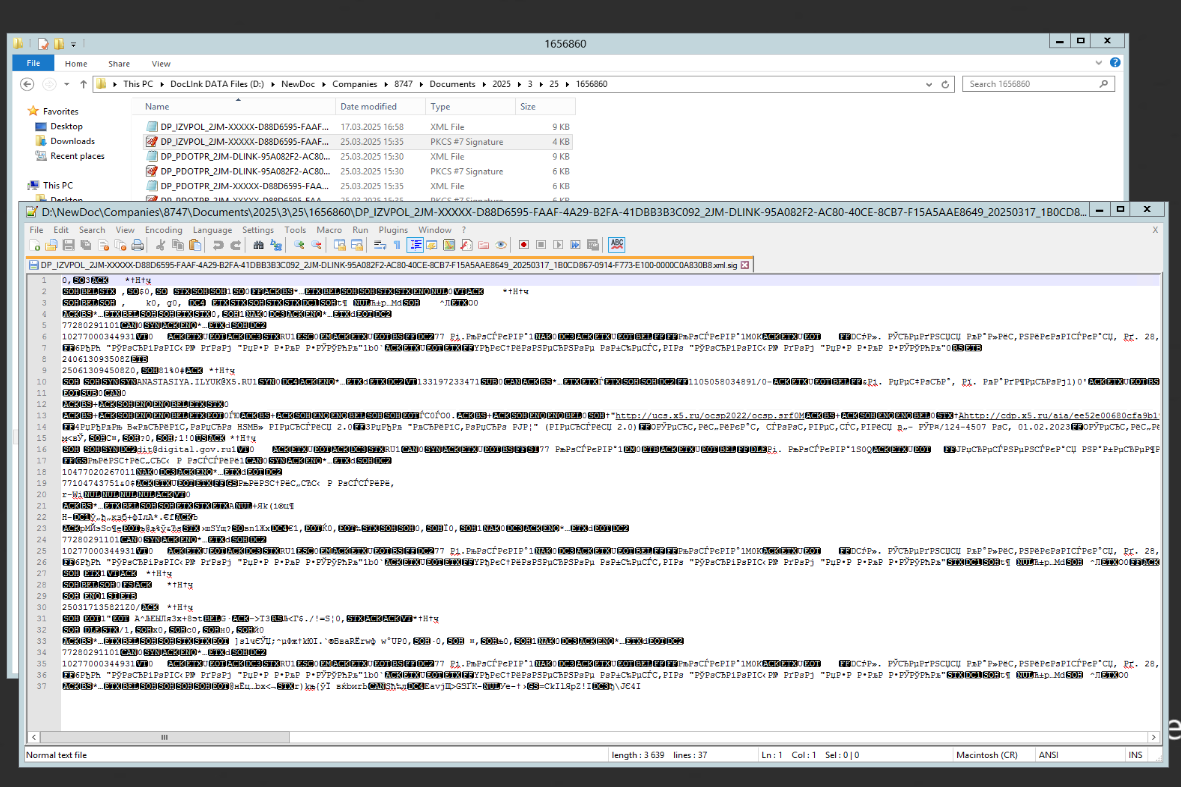The image size is (1181, 787).
Task: Open the Tools menu in Notepad++
Action: 295,230
